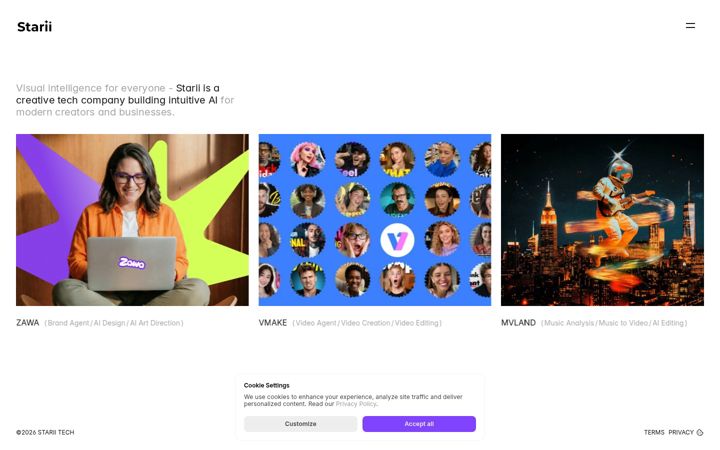Image resolution: width=720 pixels, height=450 pixels.
Task: Accept all cookies
Action: (x=419, y=424)
